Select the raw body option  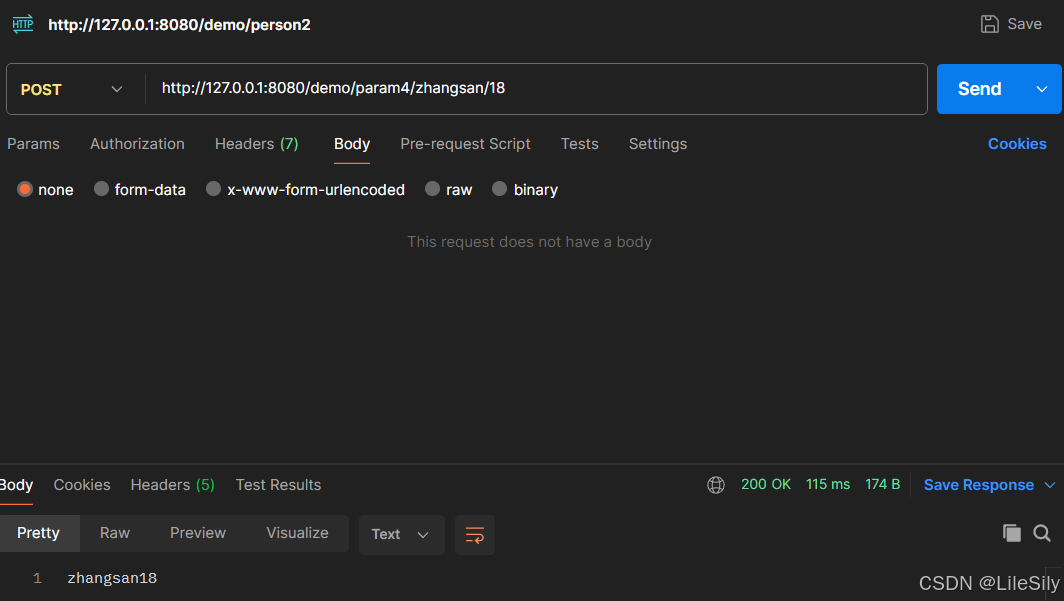pos(432,189)
